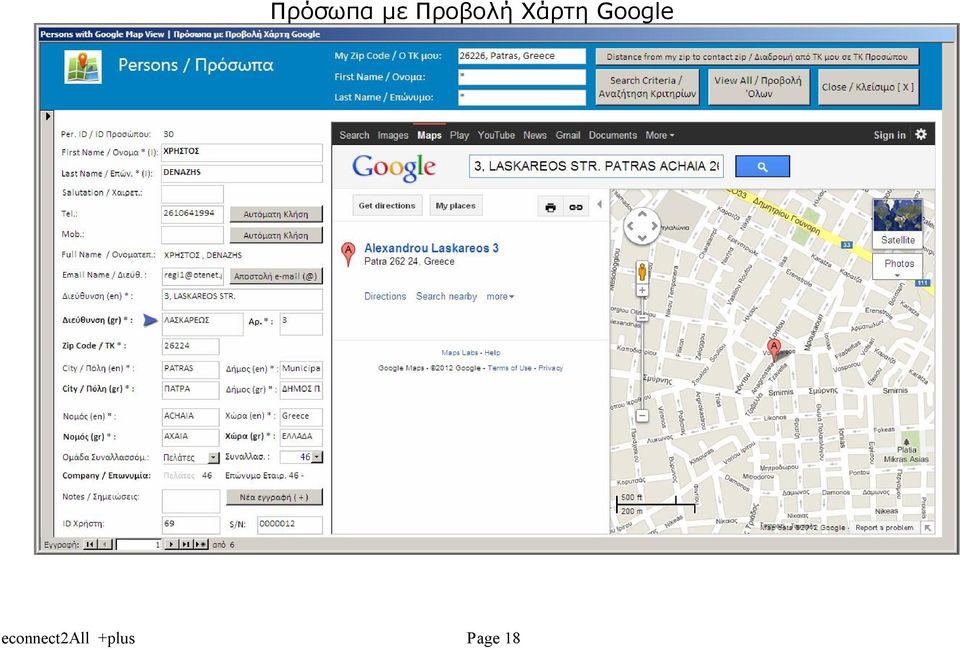The height and width of the screenshot is (649, 960).
Task: Click Last Name search field in header
Action: (x=522, y=97)
